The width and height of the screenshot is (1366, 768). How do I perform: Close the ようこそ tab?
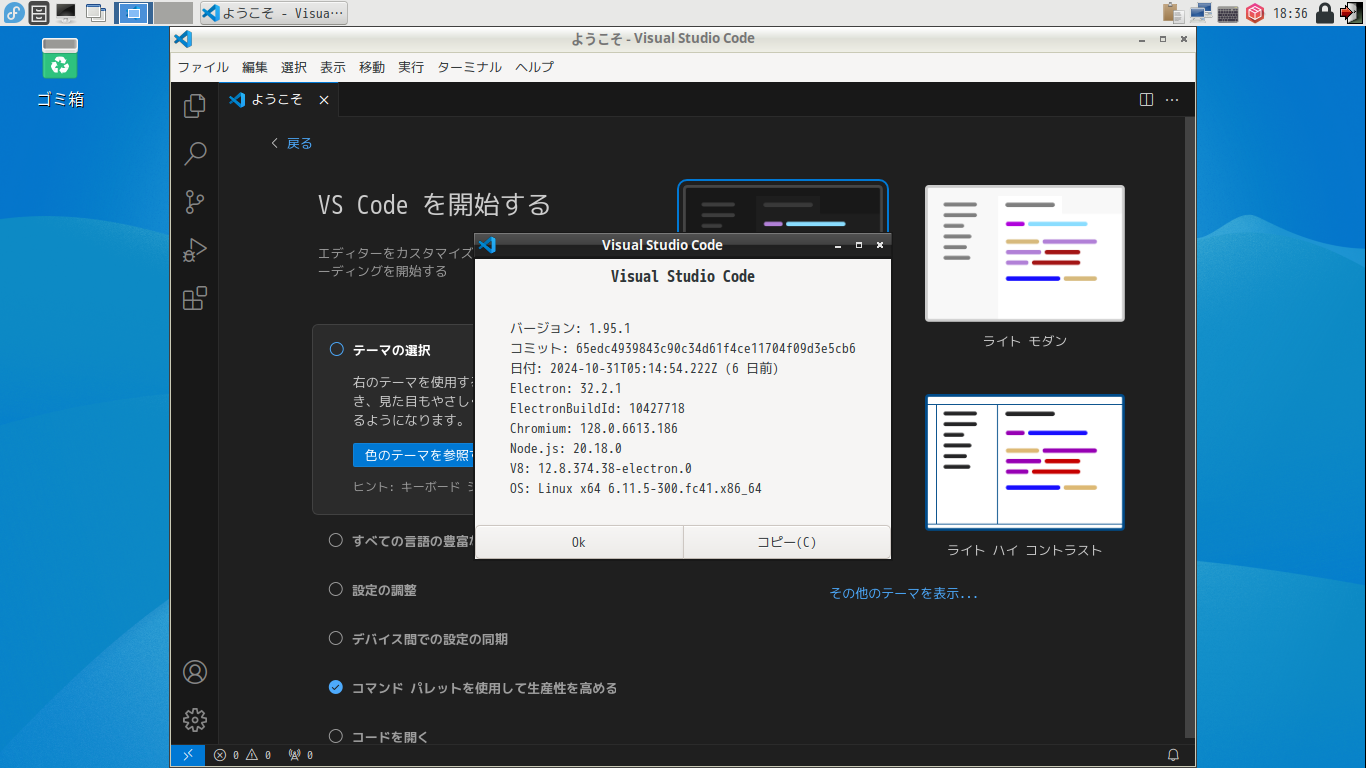(324, 100)
